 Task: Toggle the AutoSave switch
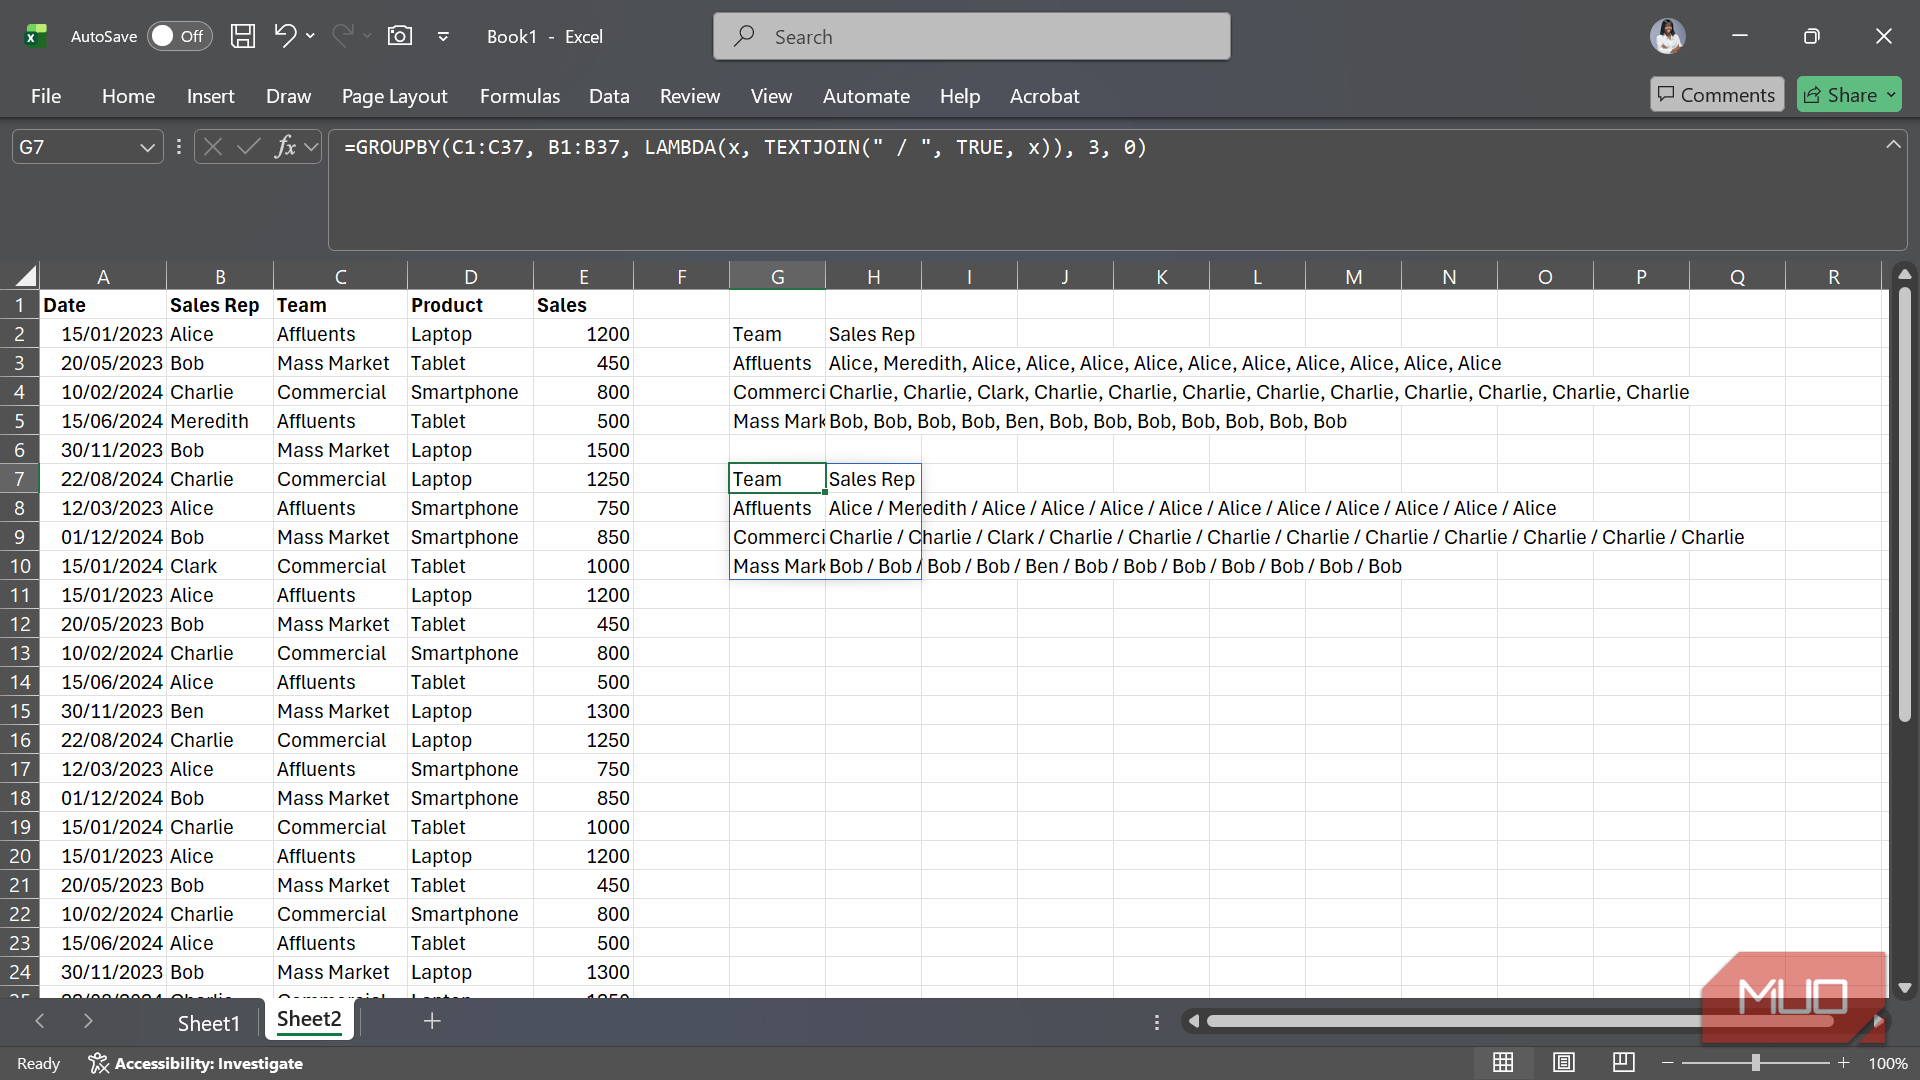pyautogui.click(x=180, y=36)
